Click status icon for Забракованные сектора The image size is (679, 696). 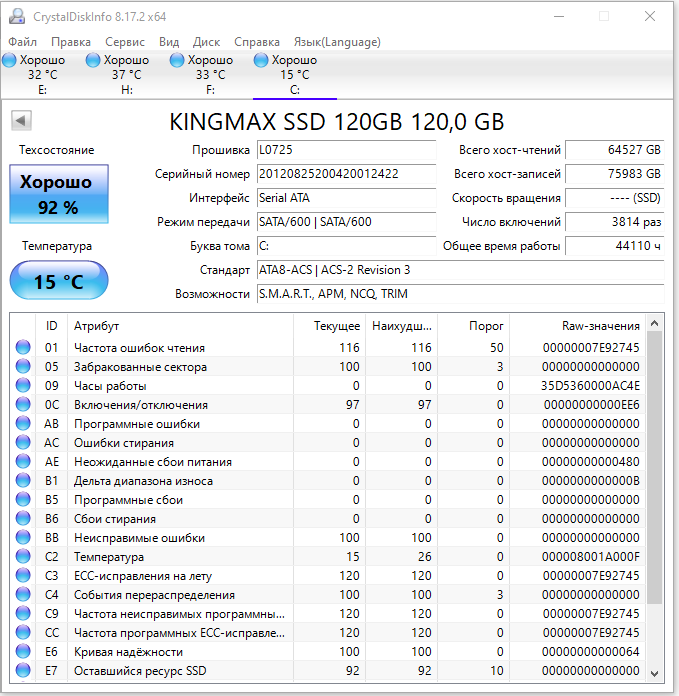[23, 366]
